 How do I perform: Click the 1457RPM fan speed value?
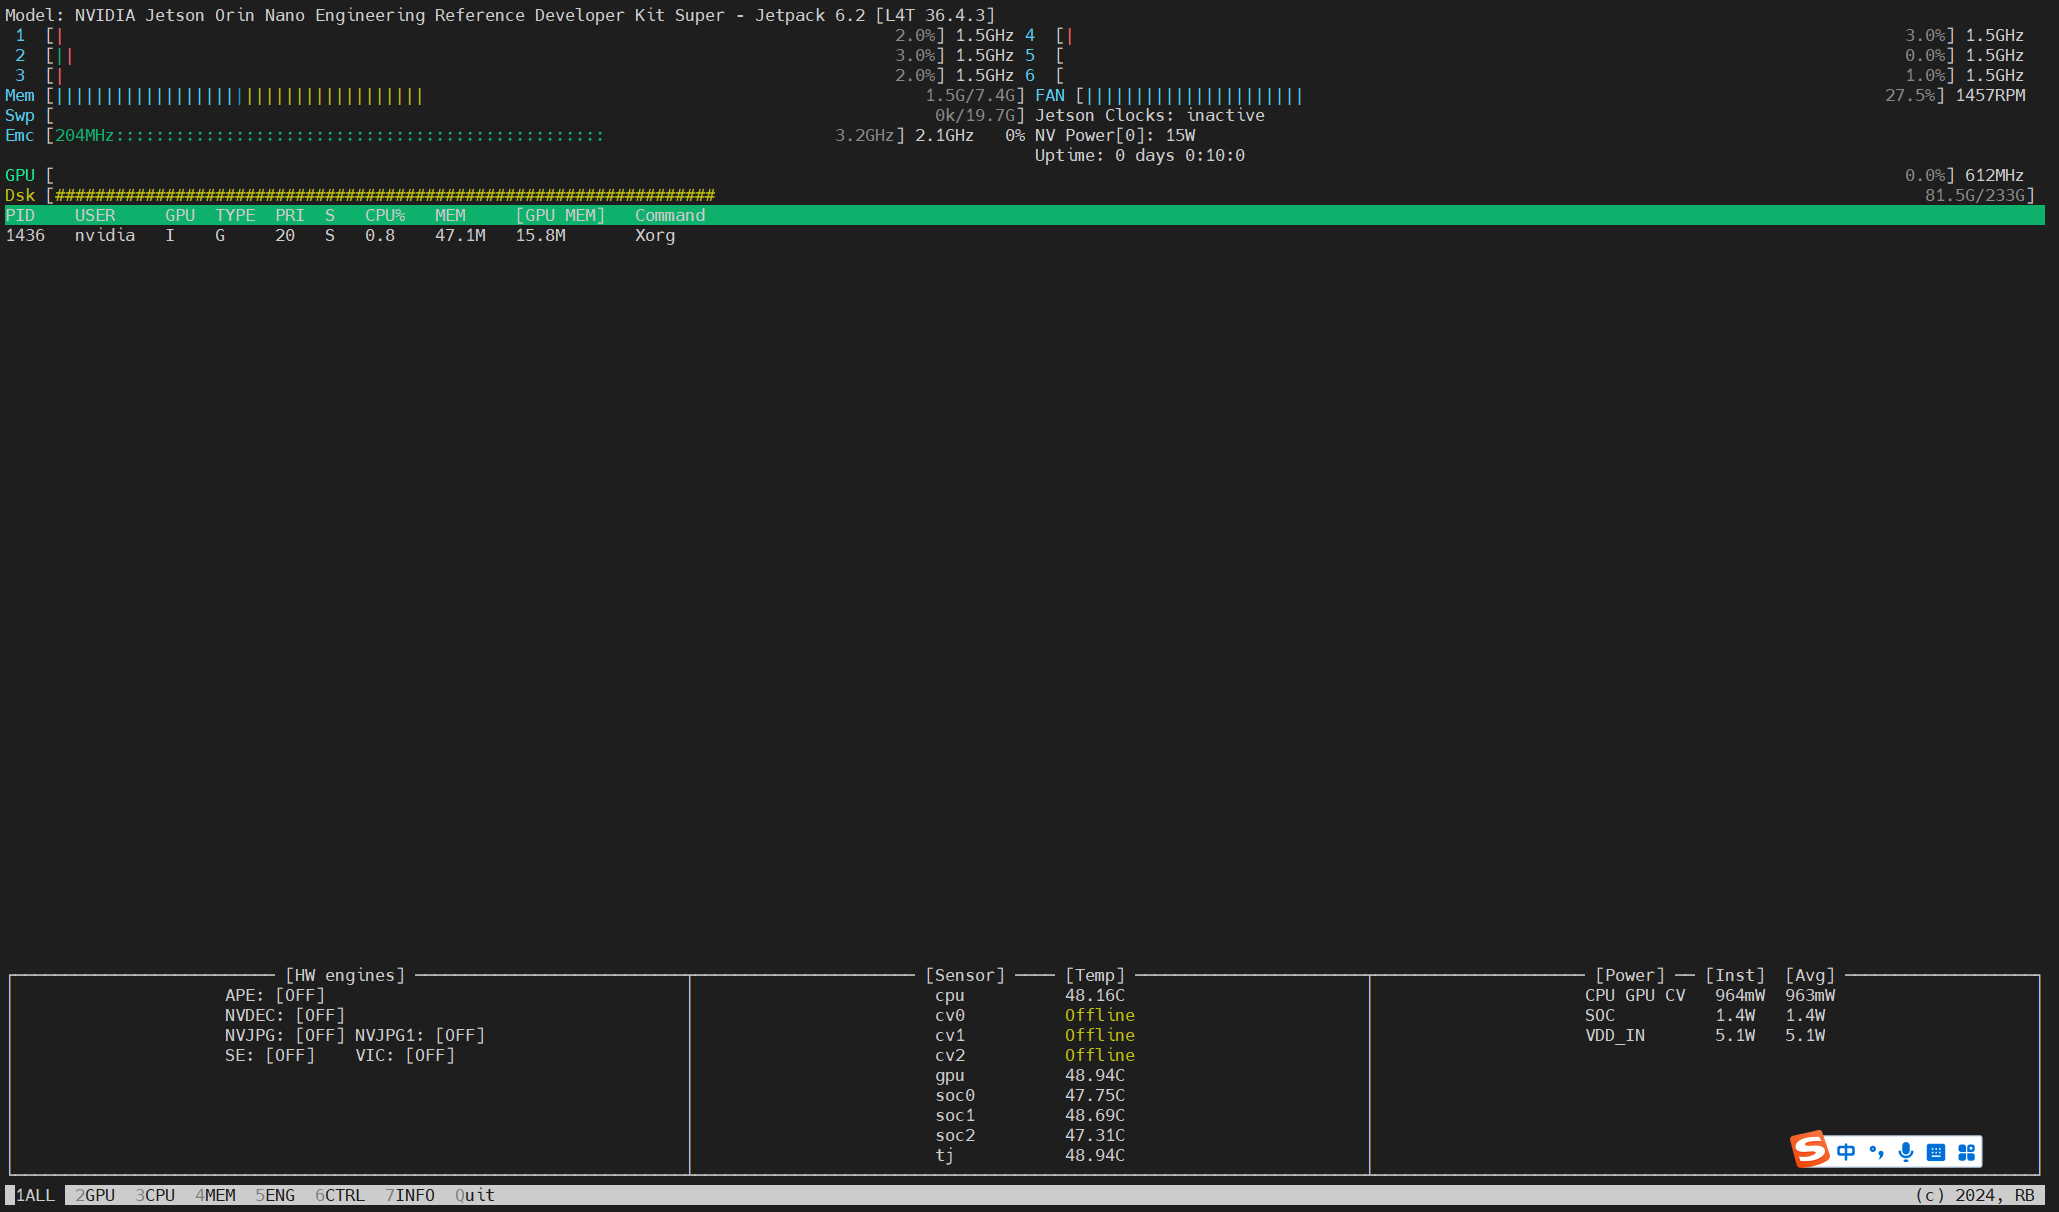pyautogui.click(x=1990, y=95)
